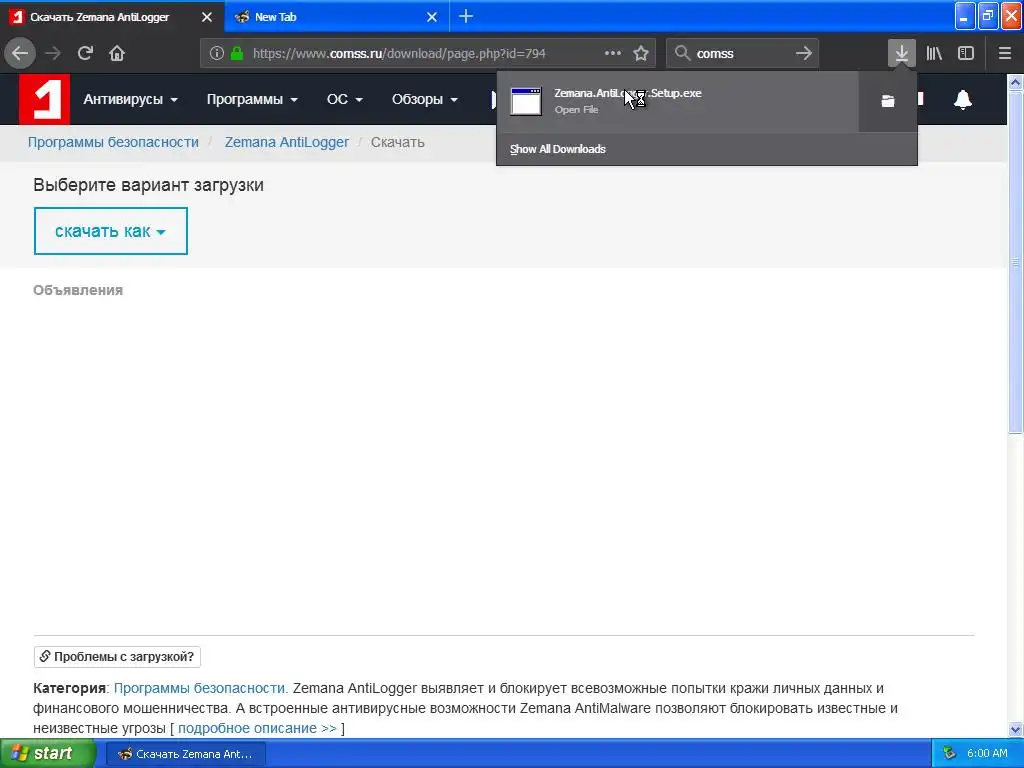Image resolution: width=1024 pixels, height=768 pixels.
Task: Open containing folder of downloaded file
Action: (888, 101)
